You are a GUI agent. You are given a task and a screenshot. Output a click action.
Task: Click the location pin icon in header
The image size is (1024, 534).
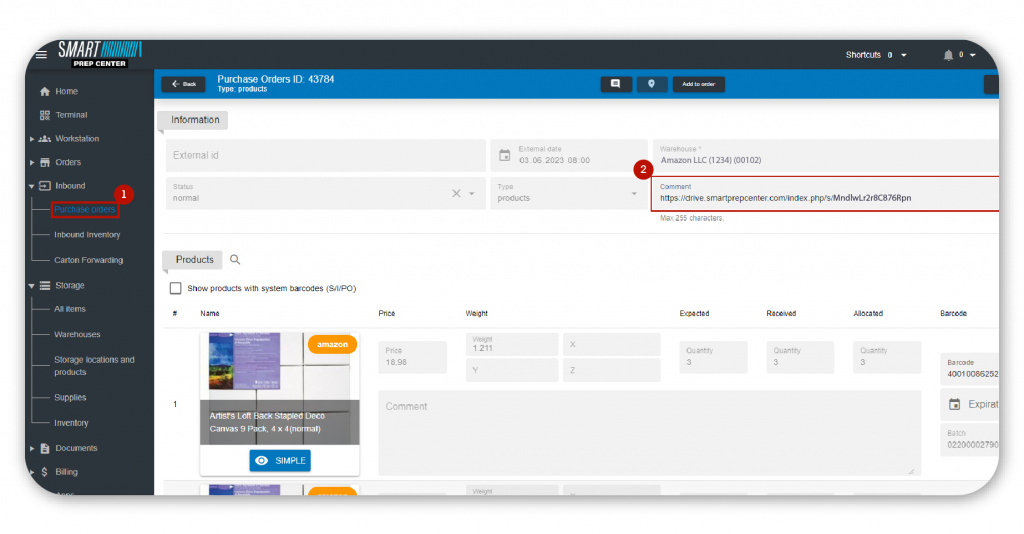click(651, 84)
